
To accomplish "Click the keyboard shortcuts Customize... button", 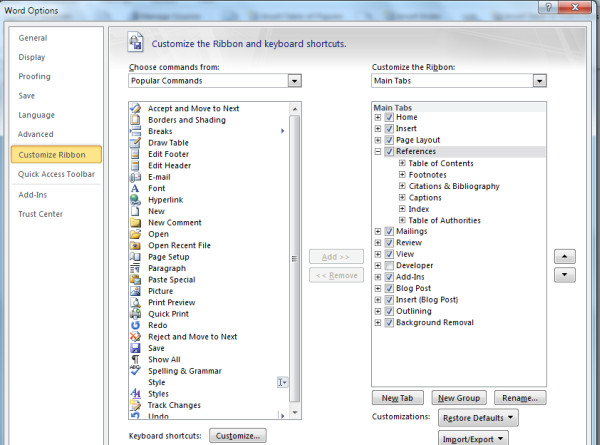I will click(x=238, y=436).
